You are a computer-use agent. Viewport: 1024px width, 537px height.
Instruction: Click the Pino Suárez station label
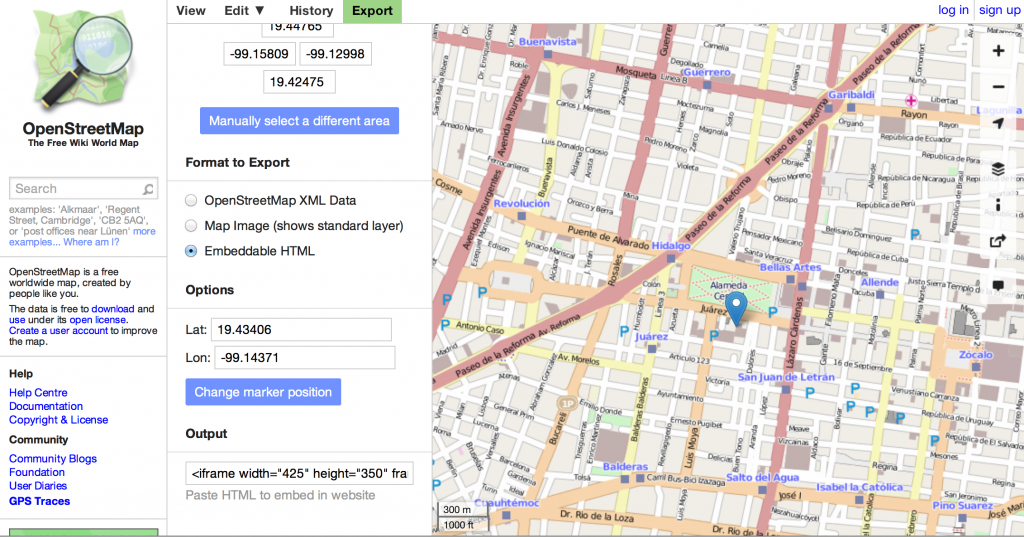(x=963, y=506)
